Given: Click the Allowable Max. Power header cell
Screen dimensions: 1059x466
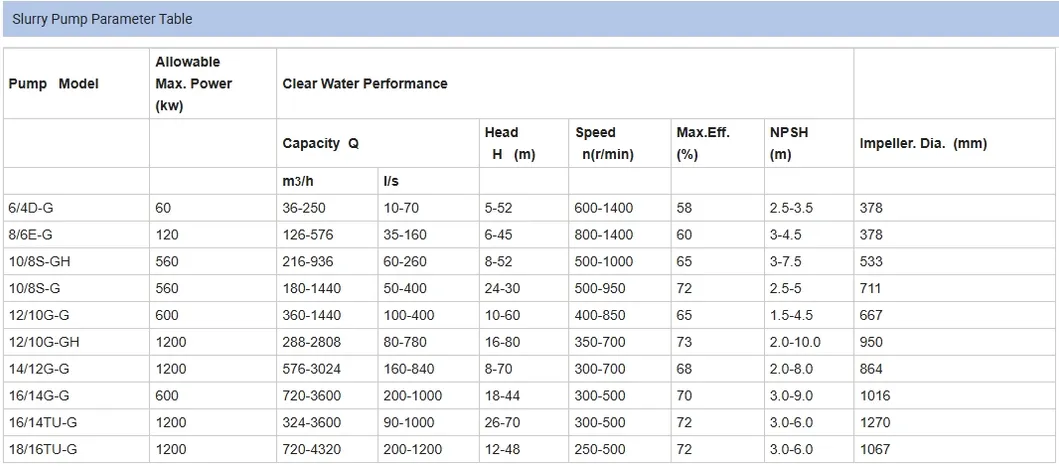Looking at the screenshot, I should click(193, 84).
